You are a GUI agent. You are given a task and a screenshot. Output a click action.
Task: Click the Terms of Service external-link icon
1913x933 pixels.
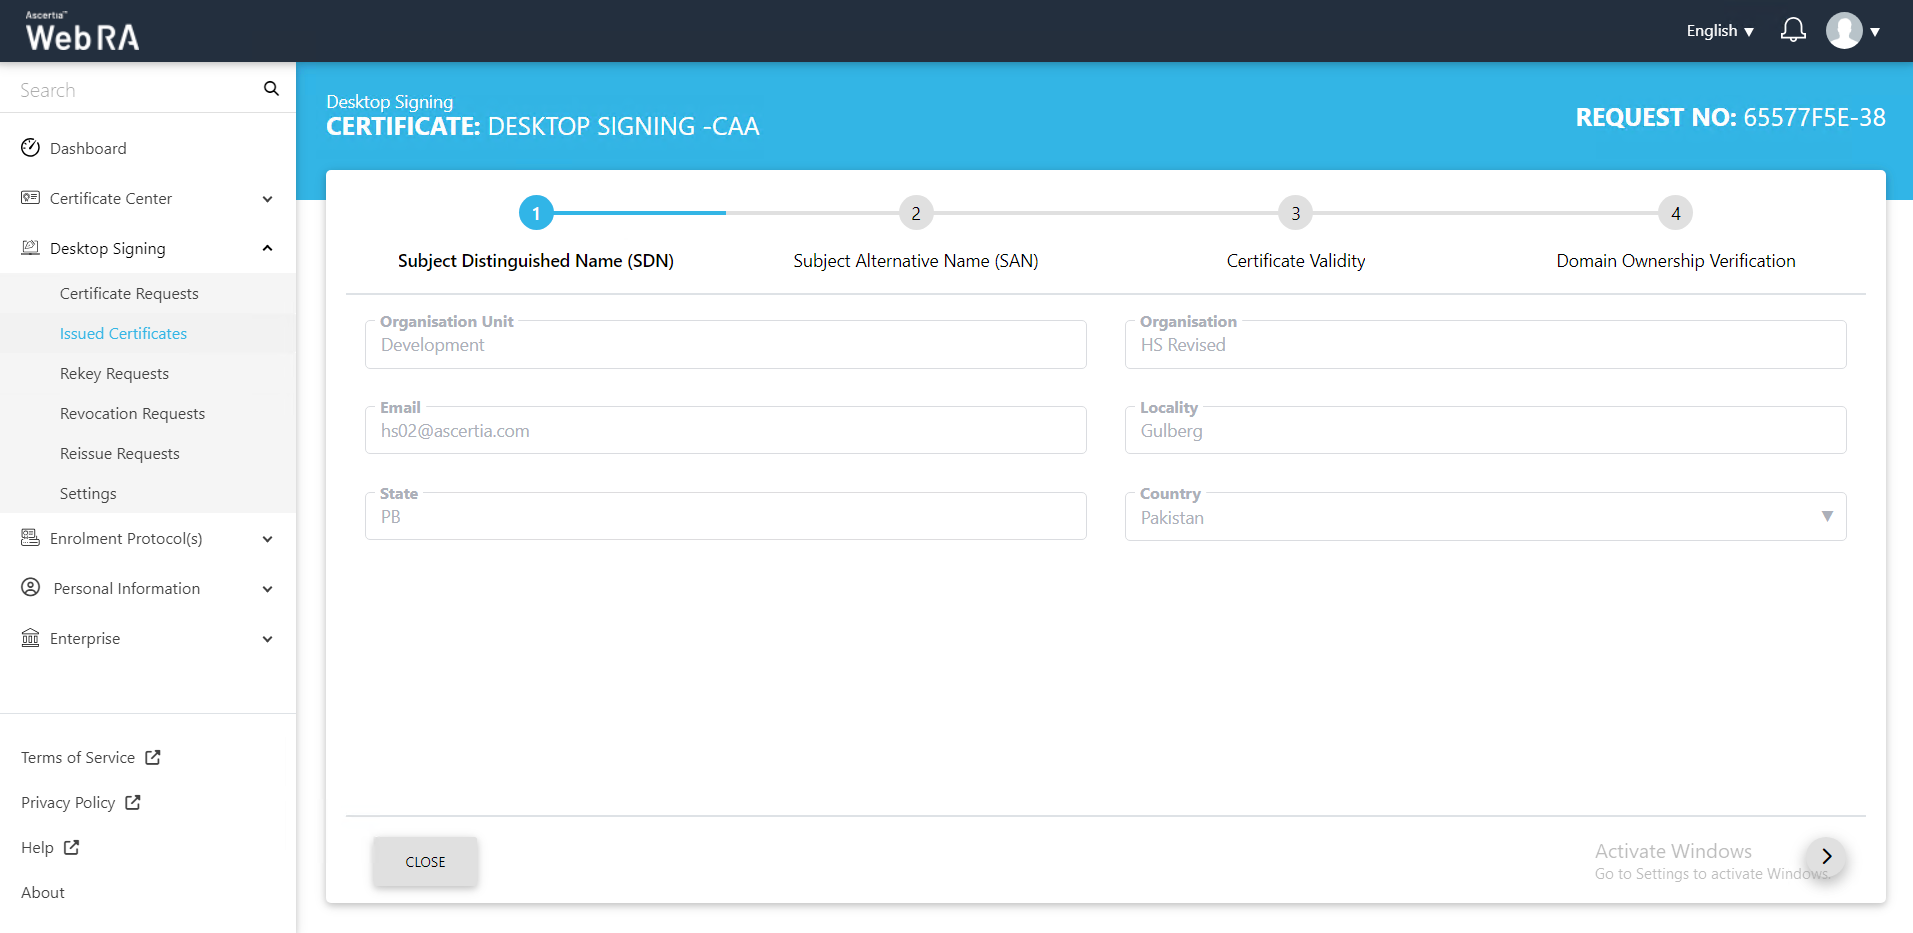(x=153, y=757)
